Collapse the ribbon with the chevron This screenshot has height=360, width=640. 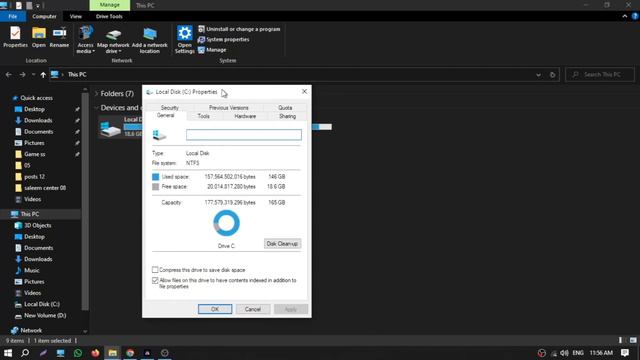click(624, 16)
